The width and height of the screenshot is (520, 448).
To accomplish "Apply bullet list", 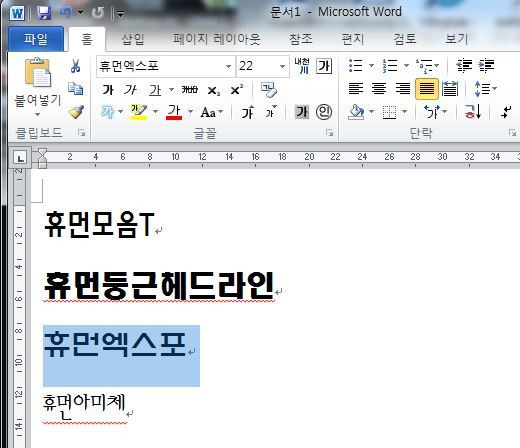I will 356,65.
